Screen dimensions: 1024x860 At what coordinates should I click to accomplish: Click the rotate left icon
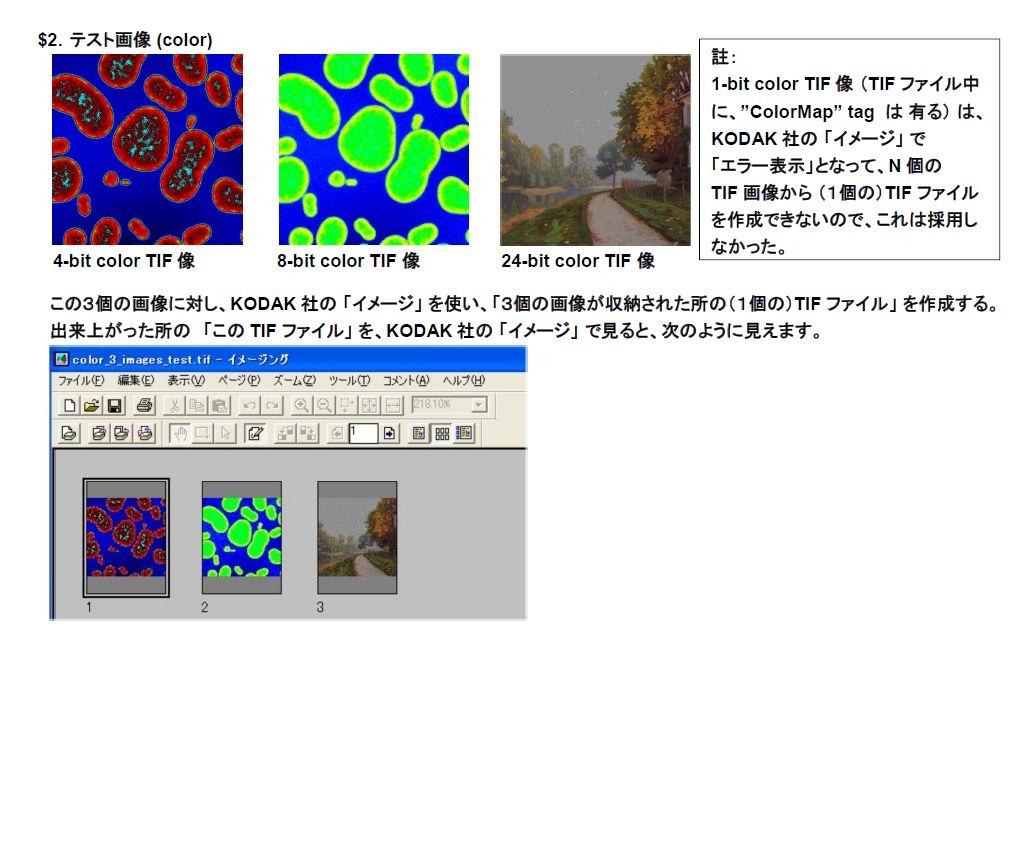click(284, 433)
